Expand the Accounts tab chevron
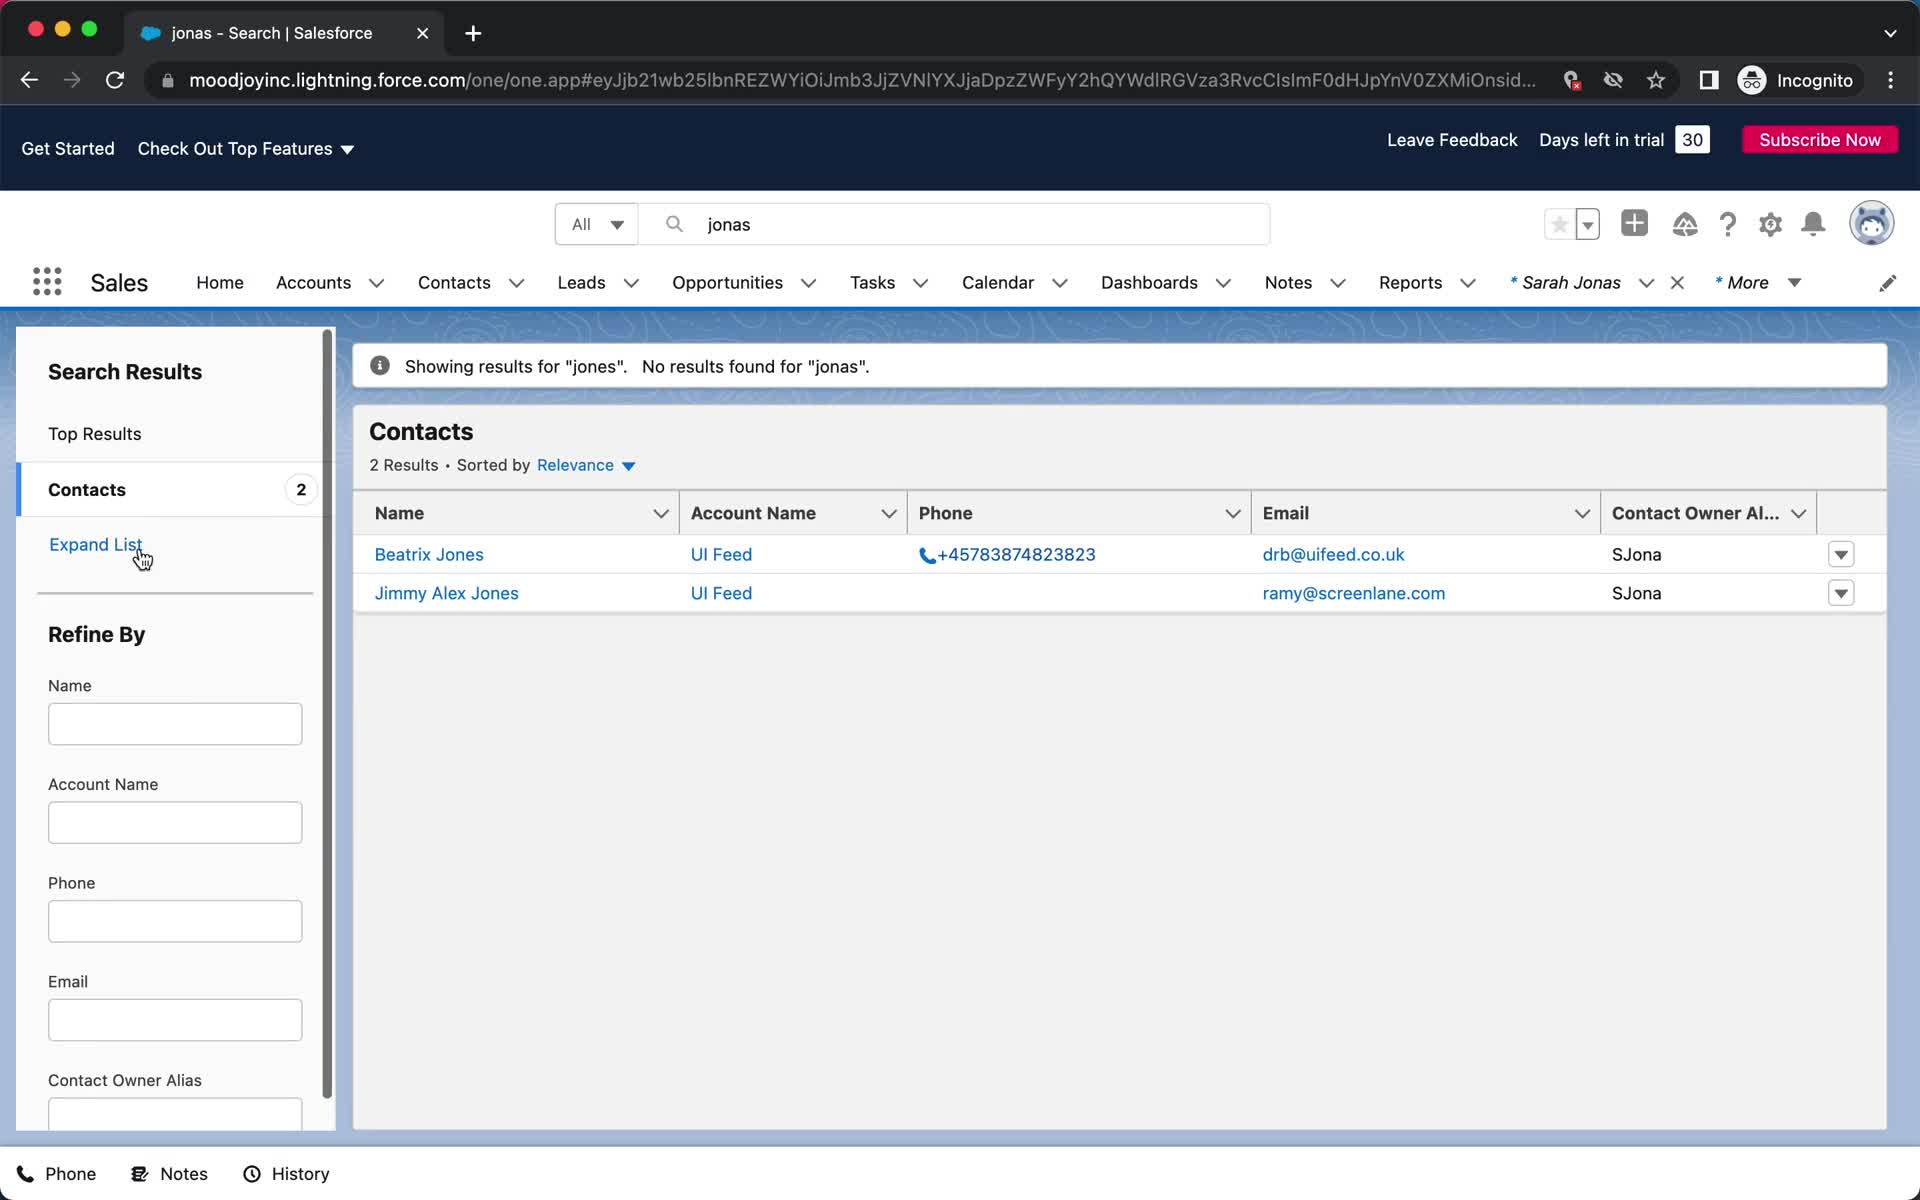This screenshot has width=1920, height=1200. (x=377, y=283)
